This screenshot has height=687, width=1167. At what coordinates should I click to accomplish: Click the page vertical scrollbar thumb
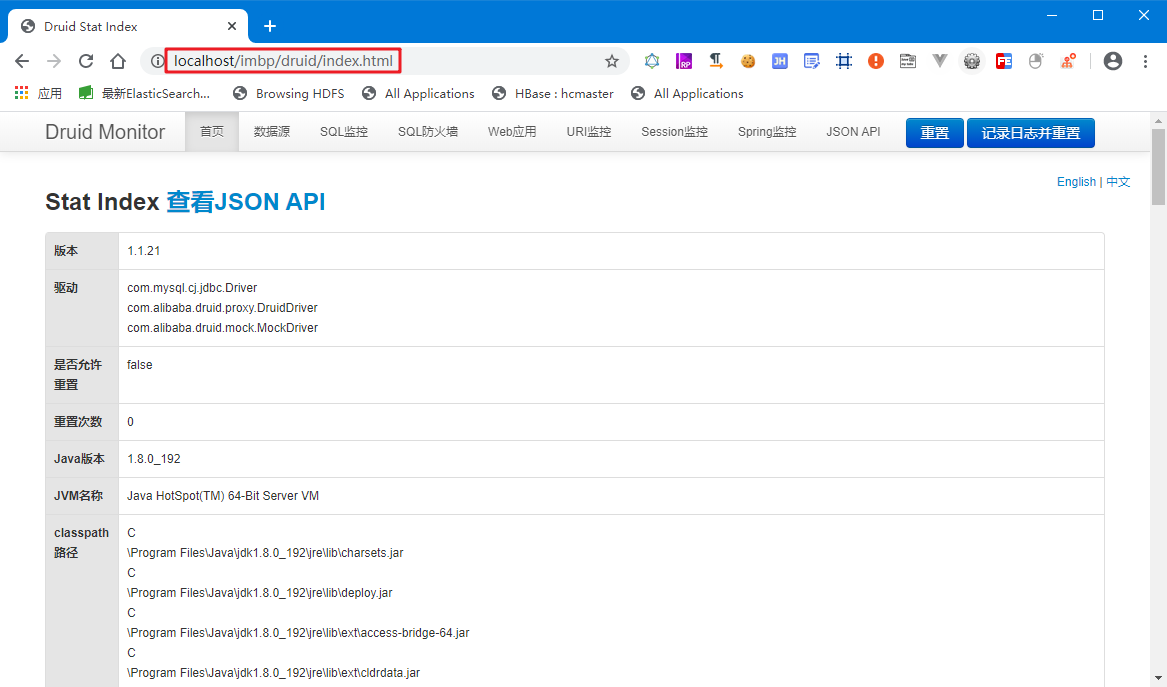click(x=1158, y=167)
